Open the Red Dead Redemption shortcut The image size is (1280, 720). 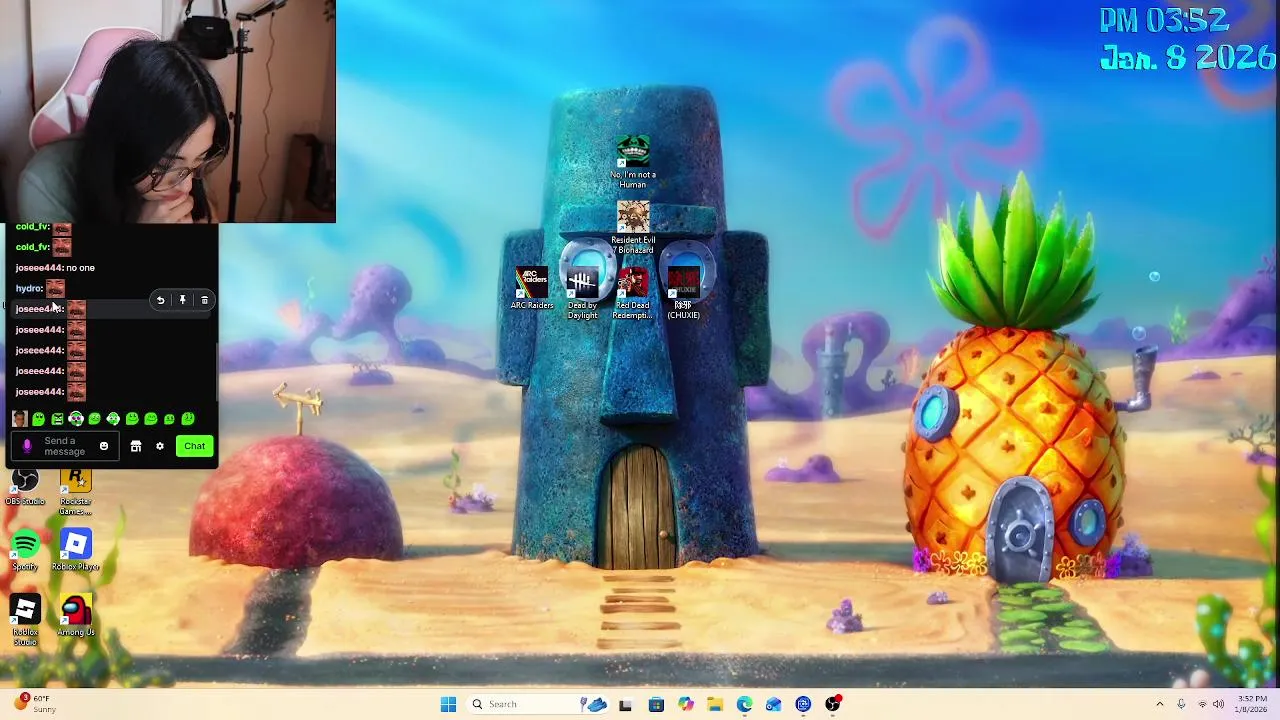[x=632, y=293]
